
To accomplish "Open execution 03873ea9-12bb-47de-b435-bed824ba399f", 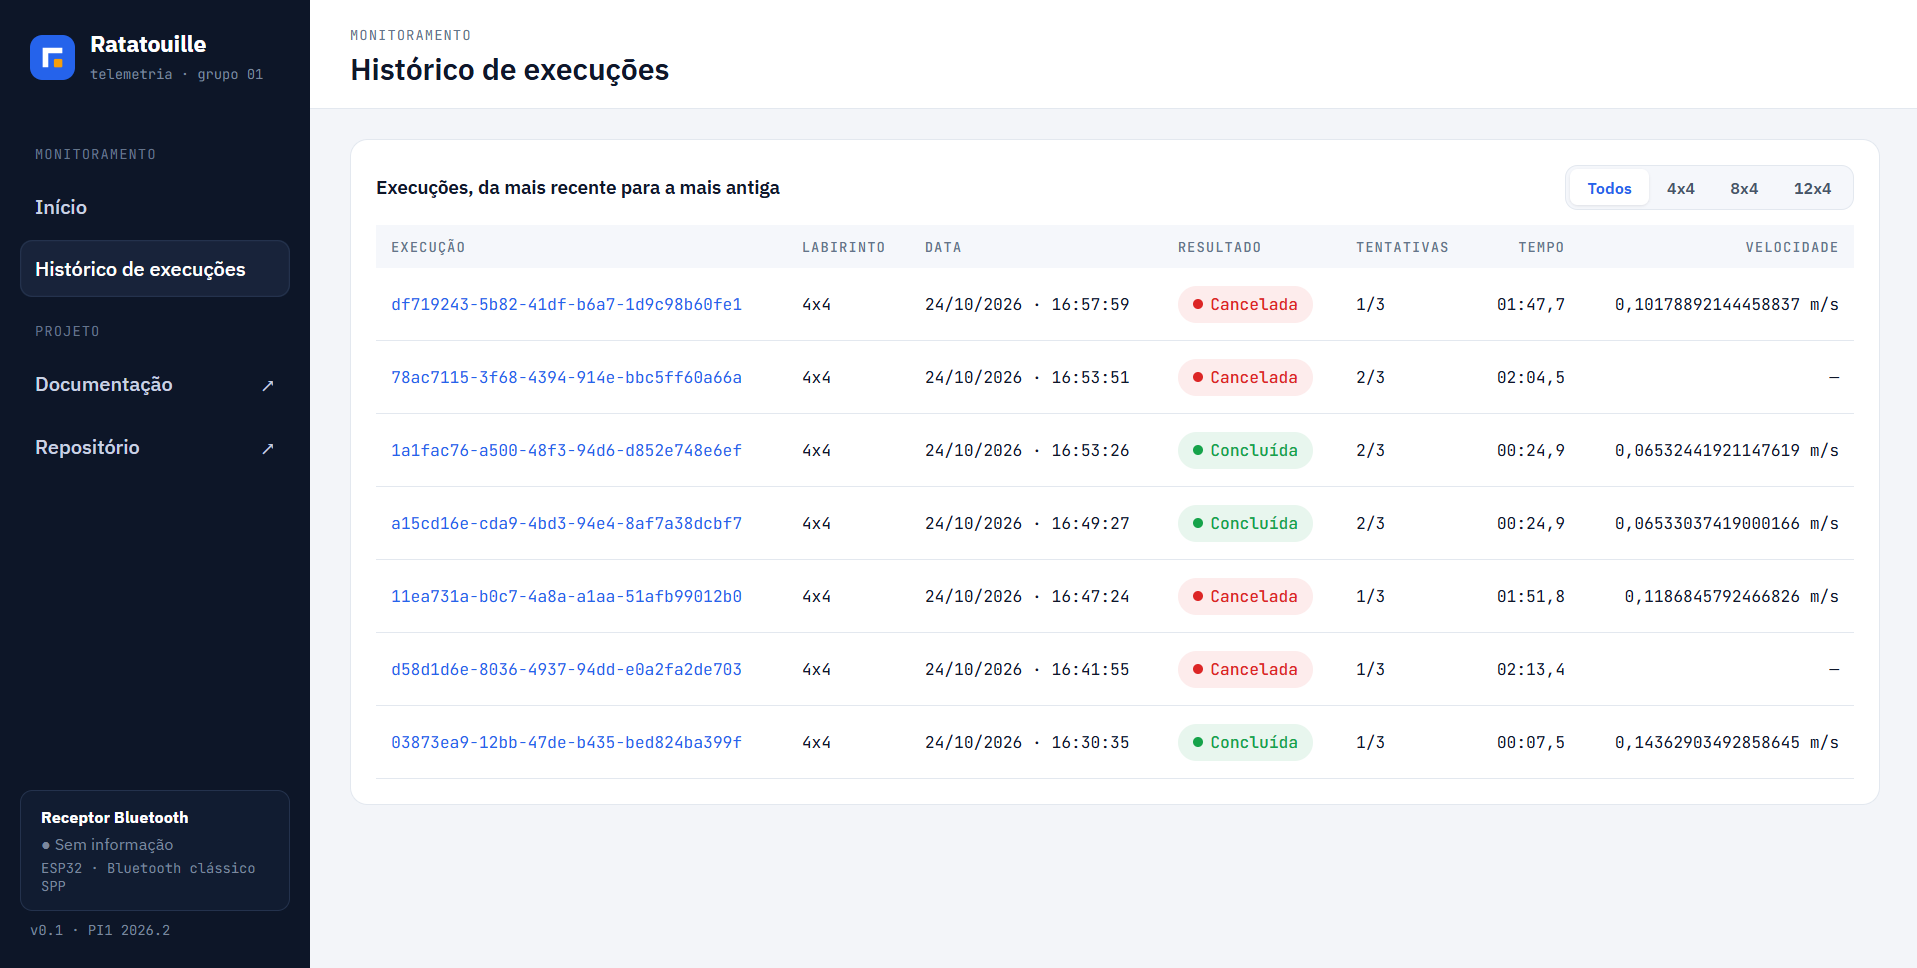I will tap(566, 742).
